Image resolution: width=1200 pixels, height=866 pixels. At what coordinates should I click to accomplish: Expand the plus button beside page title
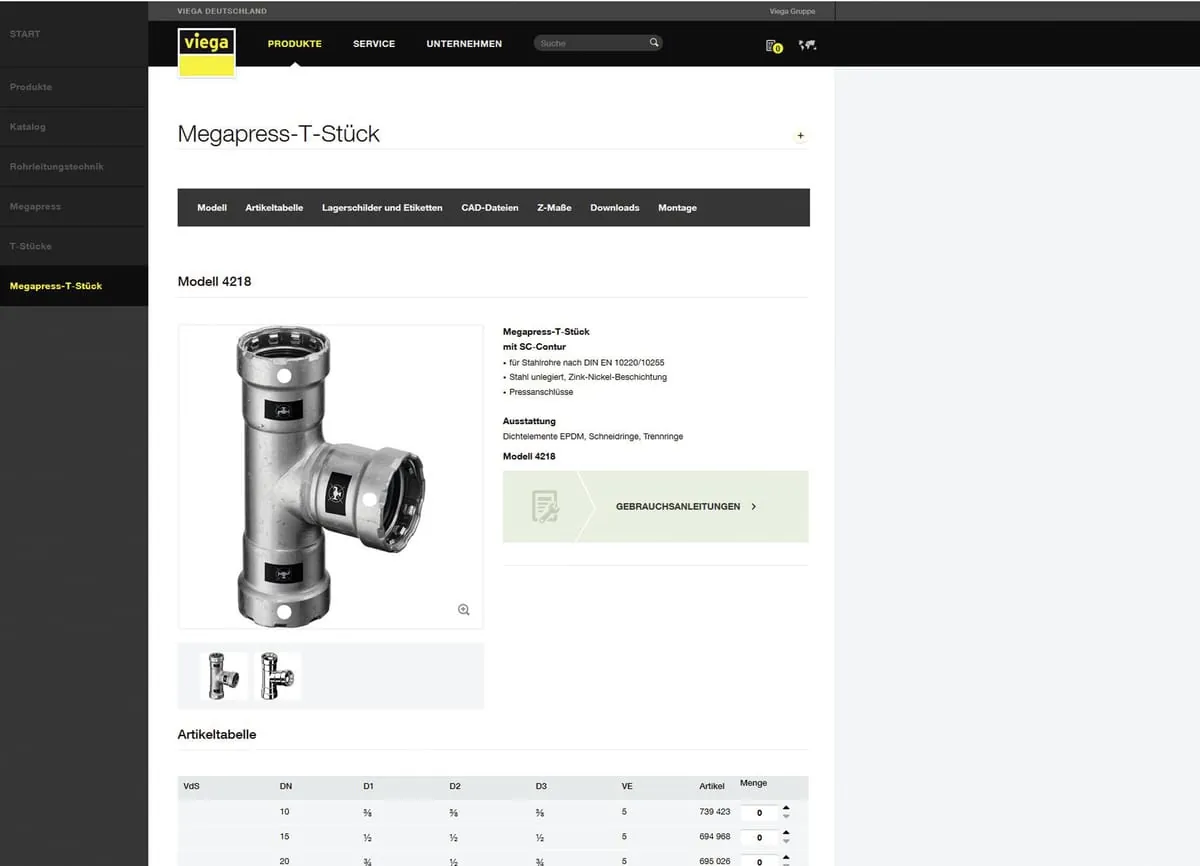[800, 136]
